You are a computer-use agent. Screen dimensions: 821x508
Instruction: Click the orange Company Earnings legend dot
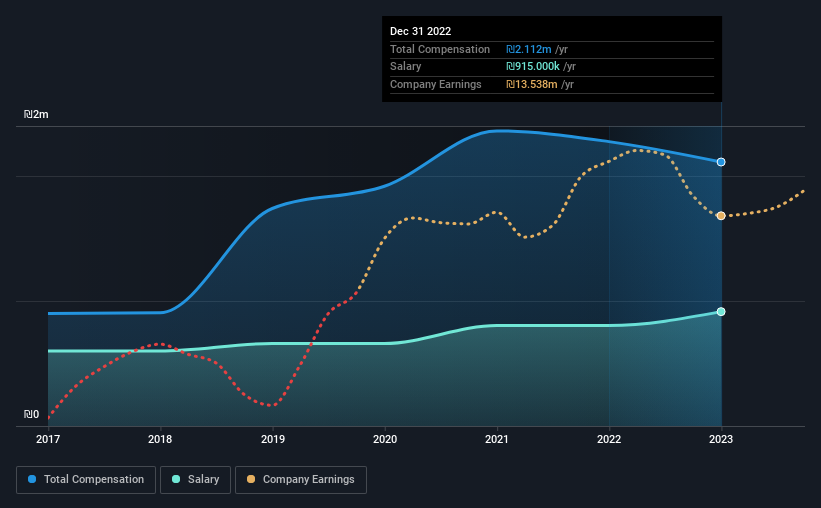(251, 479)
